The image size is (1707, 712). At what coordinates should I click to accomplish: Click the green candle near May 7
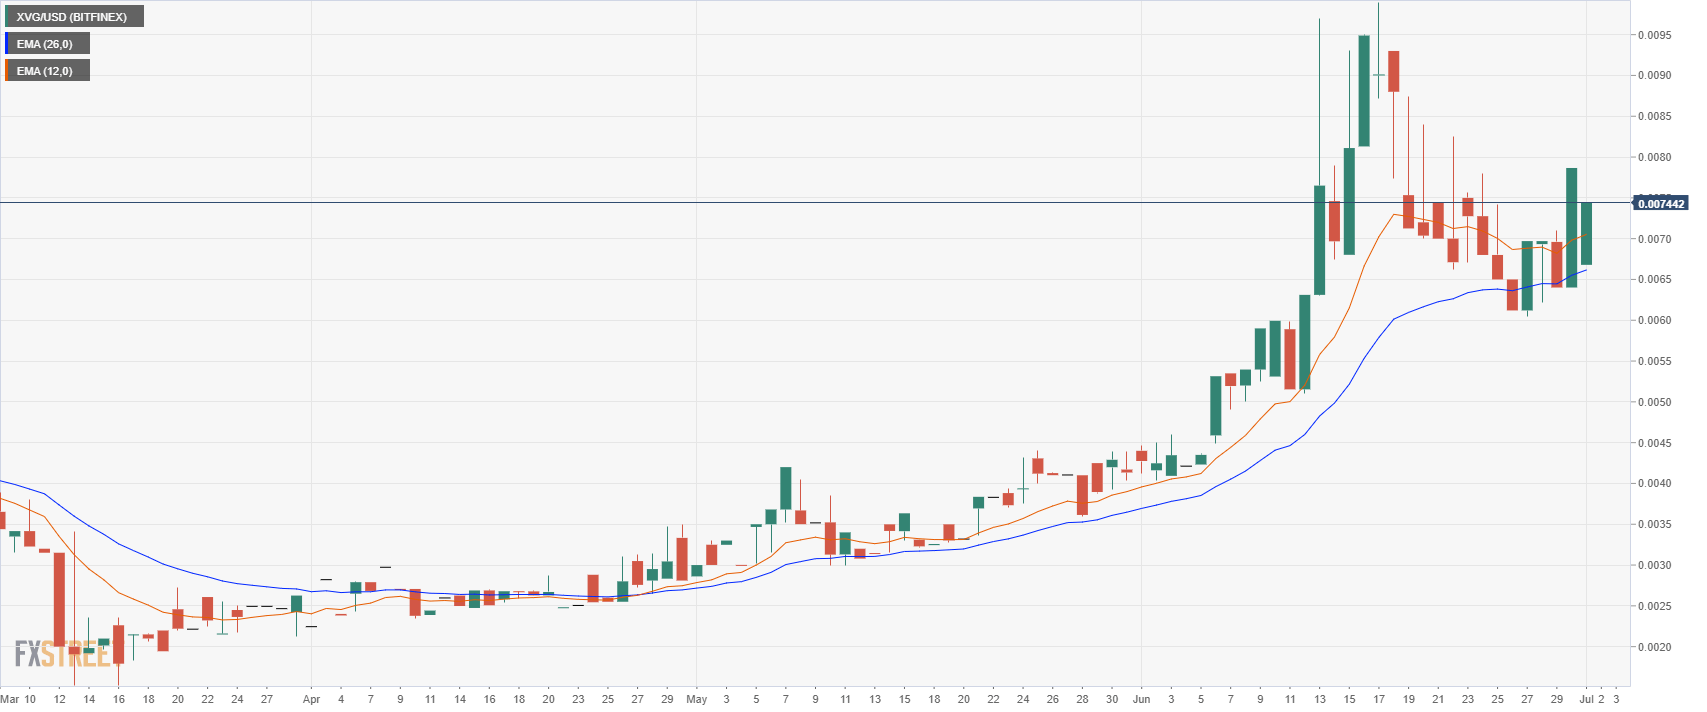pyautogui.click(x=785, y=488)
